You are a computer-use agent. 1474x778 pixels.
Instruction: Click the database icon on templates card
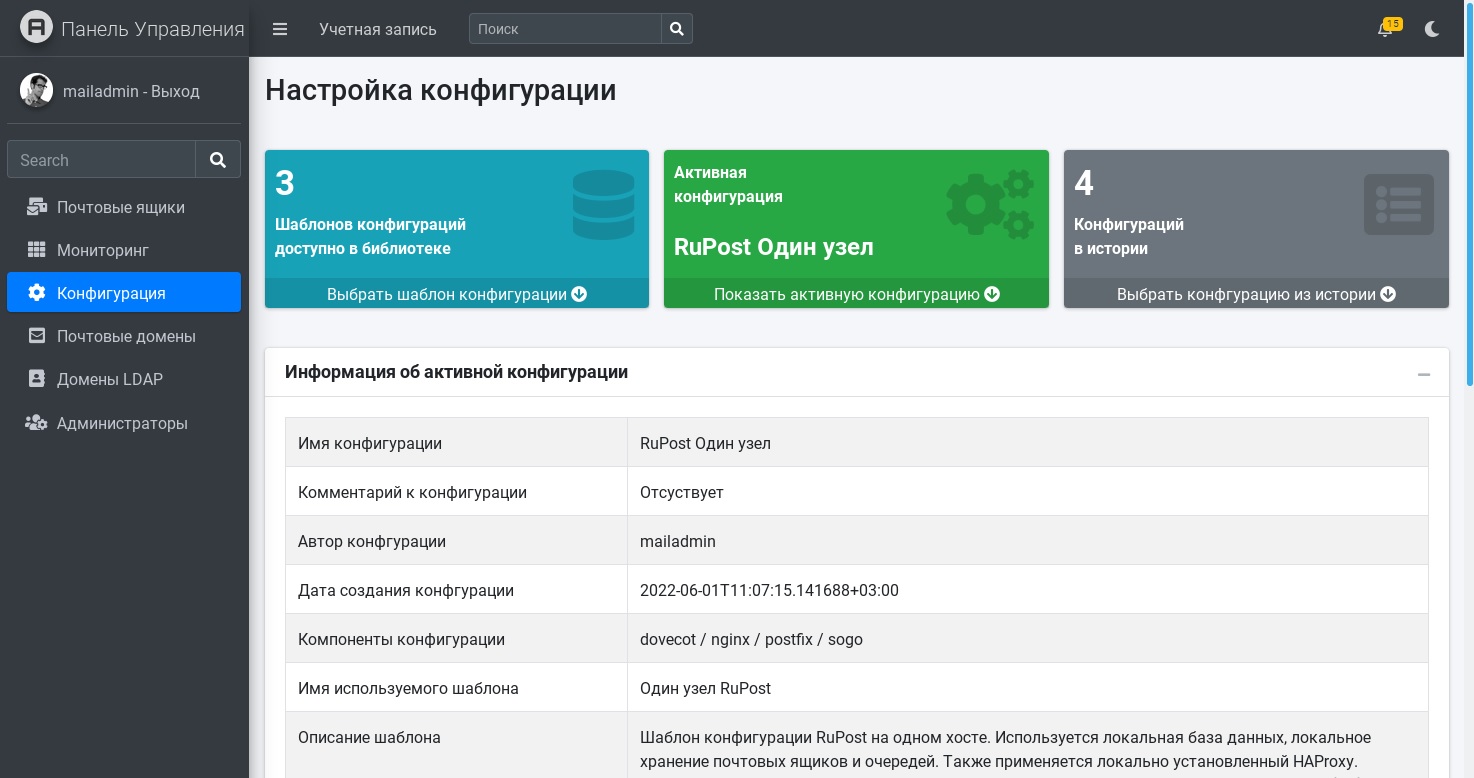(x=603, y=204)
